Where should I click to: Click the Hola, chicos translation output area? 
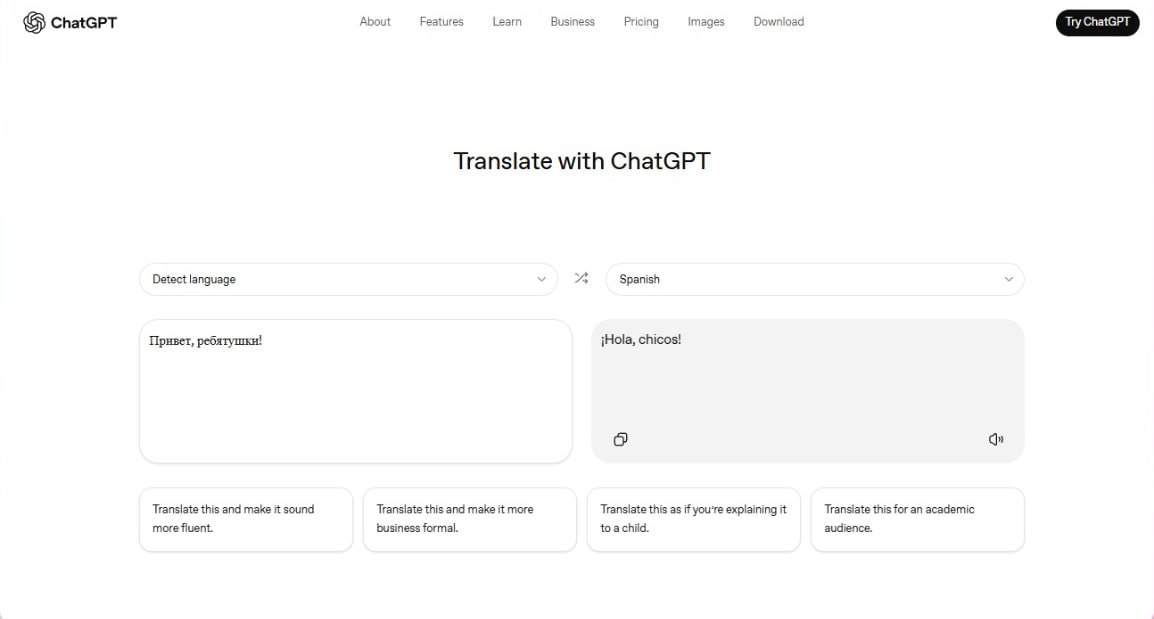807,380
